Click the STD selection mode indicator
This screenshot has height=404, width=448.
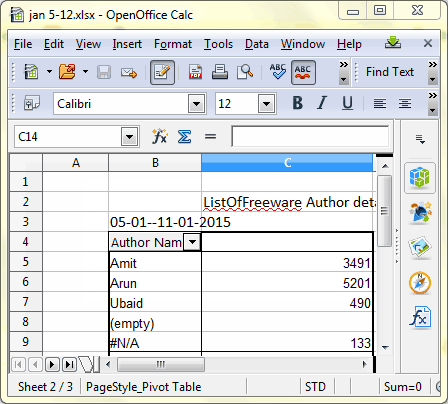315,387
